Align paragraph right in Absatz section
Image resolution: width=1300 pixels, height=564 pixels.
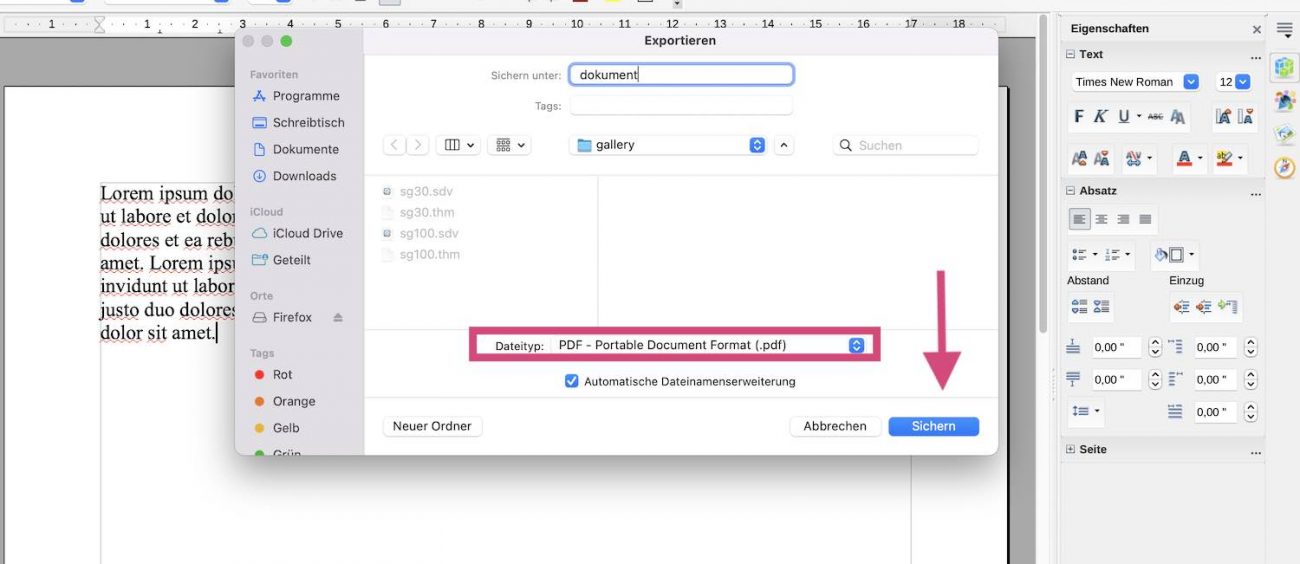(x=1123, y=219)
